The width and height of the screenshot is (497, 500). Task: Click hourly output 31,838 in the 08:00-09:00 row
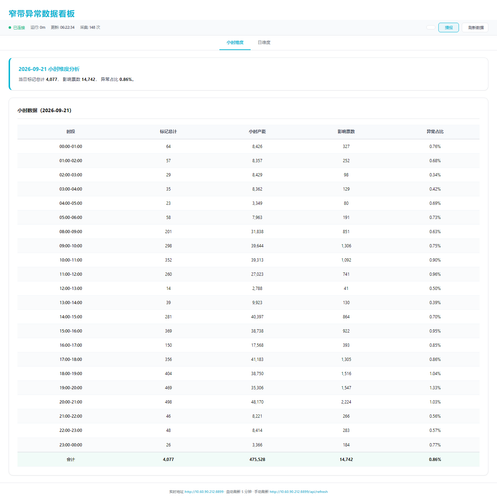point(257,232)
